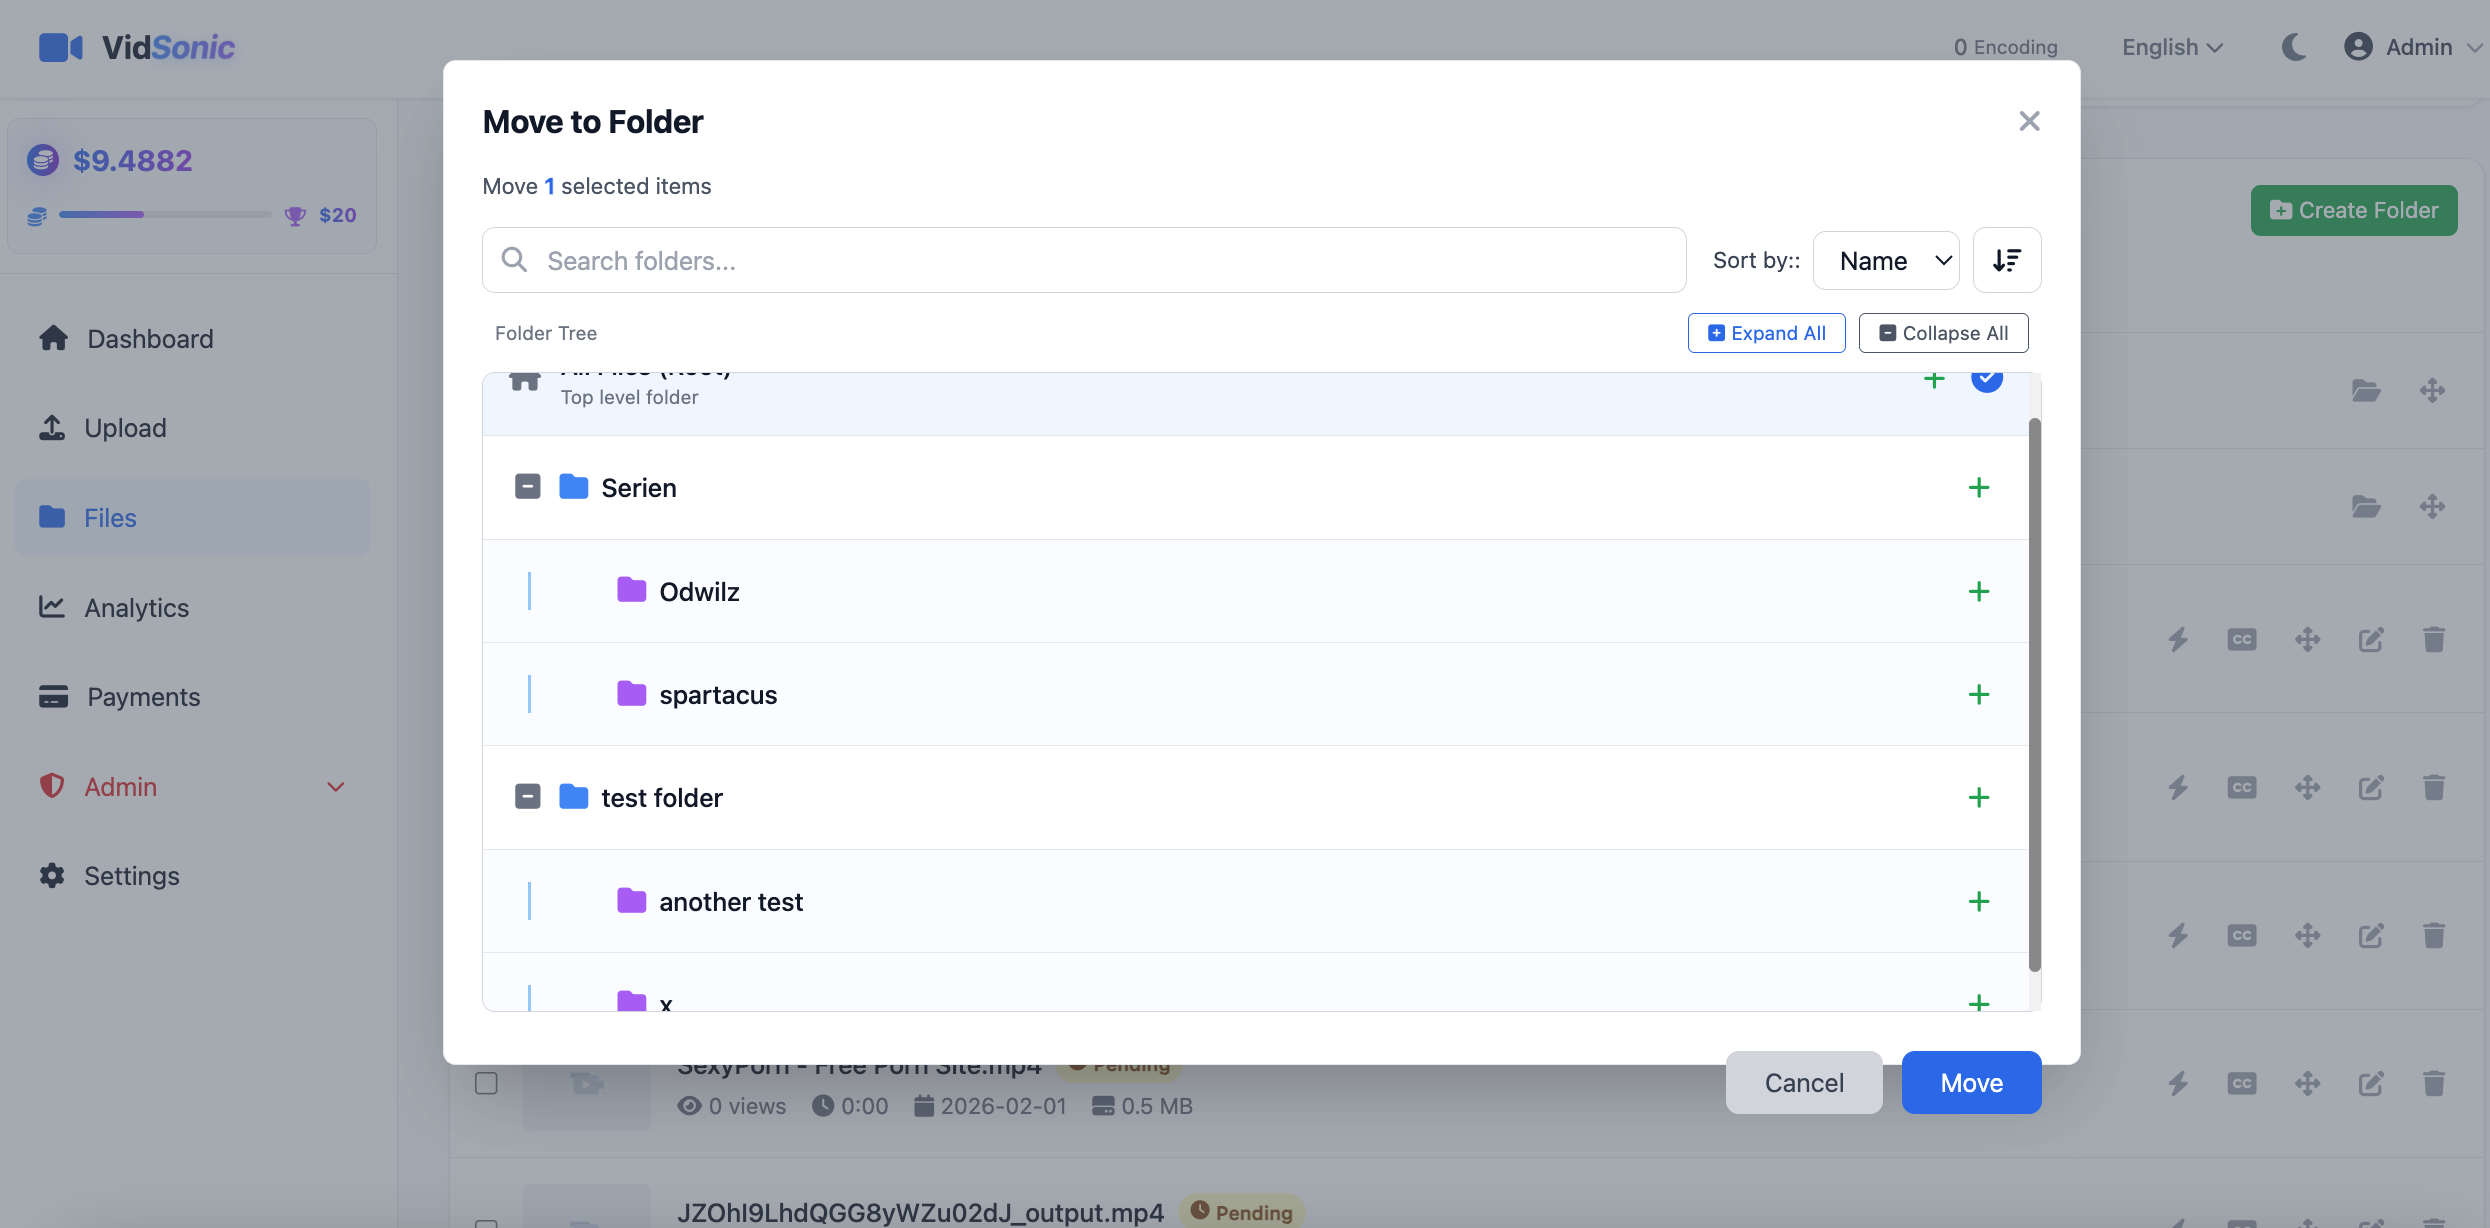
Task: Add subfolder under spartacus folder
Action: coord(1978,695)
